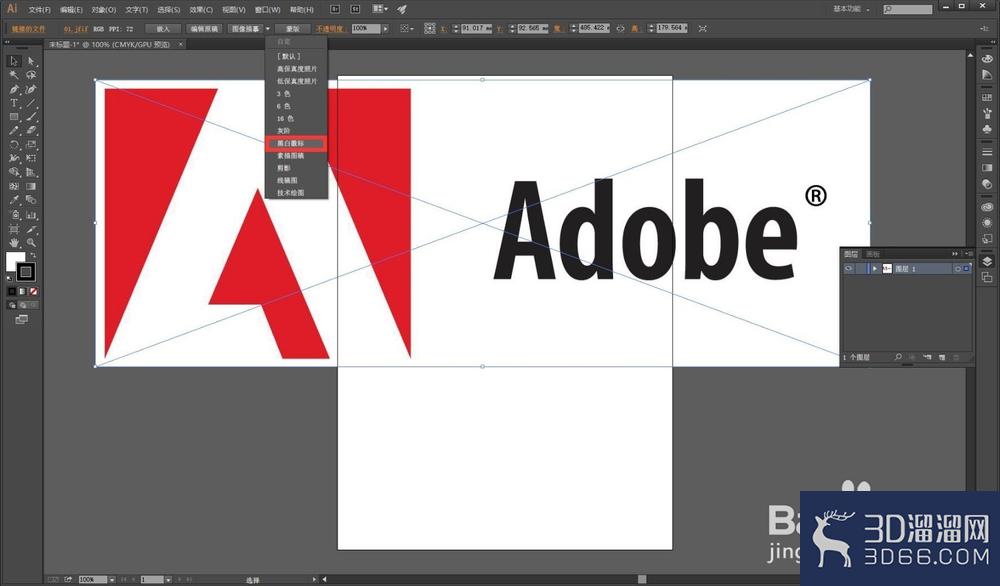
Task: Choose the Pen tool
Action: tap(13, 89)
